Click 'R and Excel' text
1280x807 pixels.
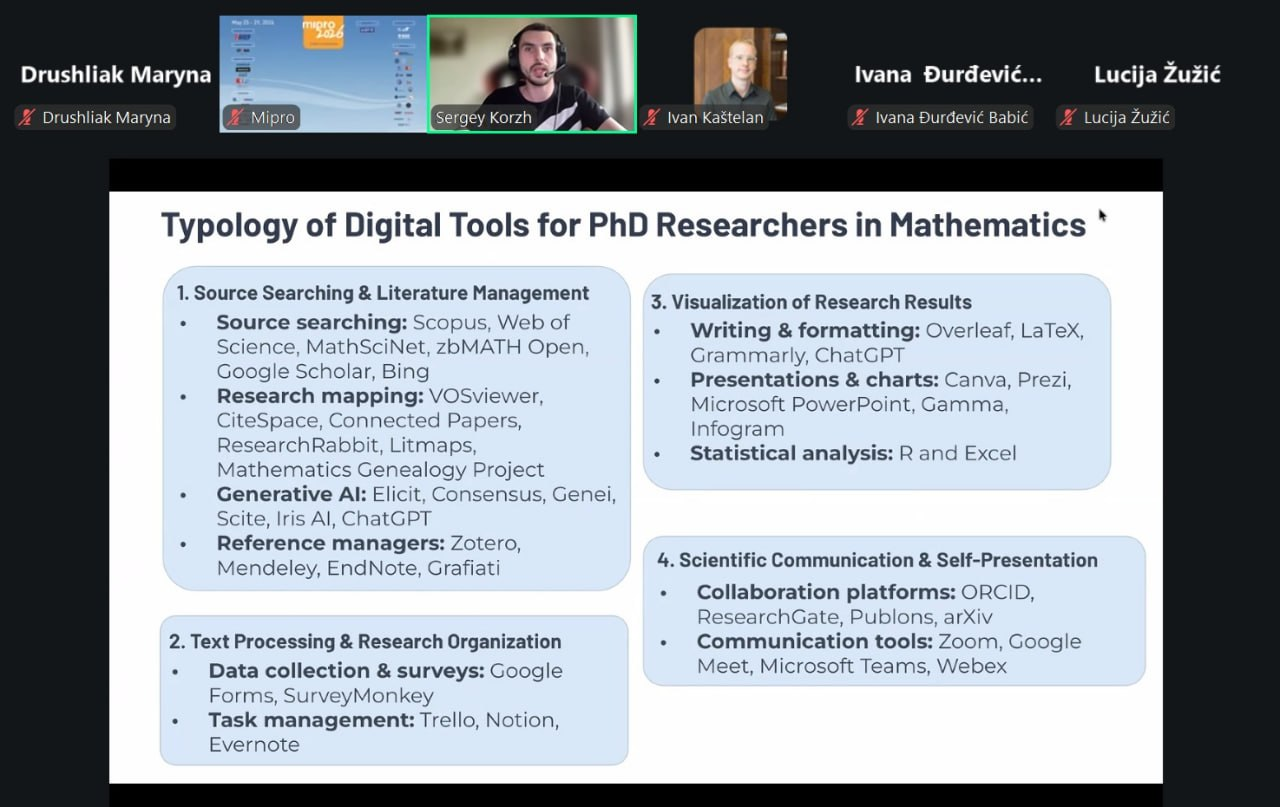[x=957, y=454]
